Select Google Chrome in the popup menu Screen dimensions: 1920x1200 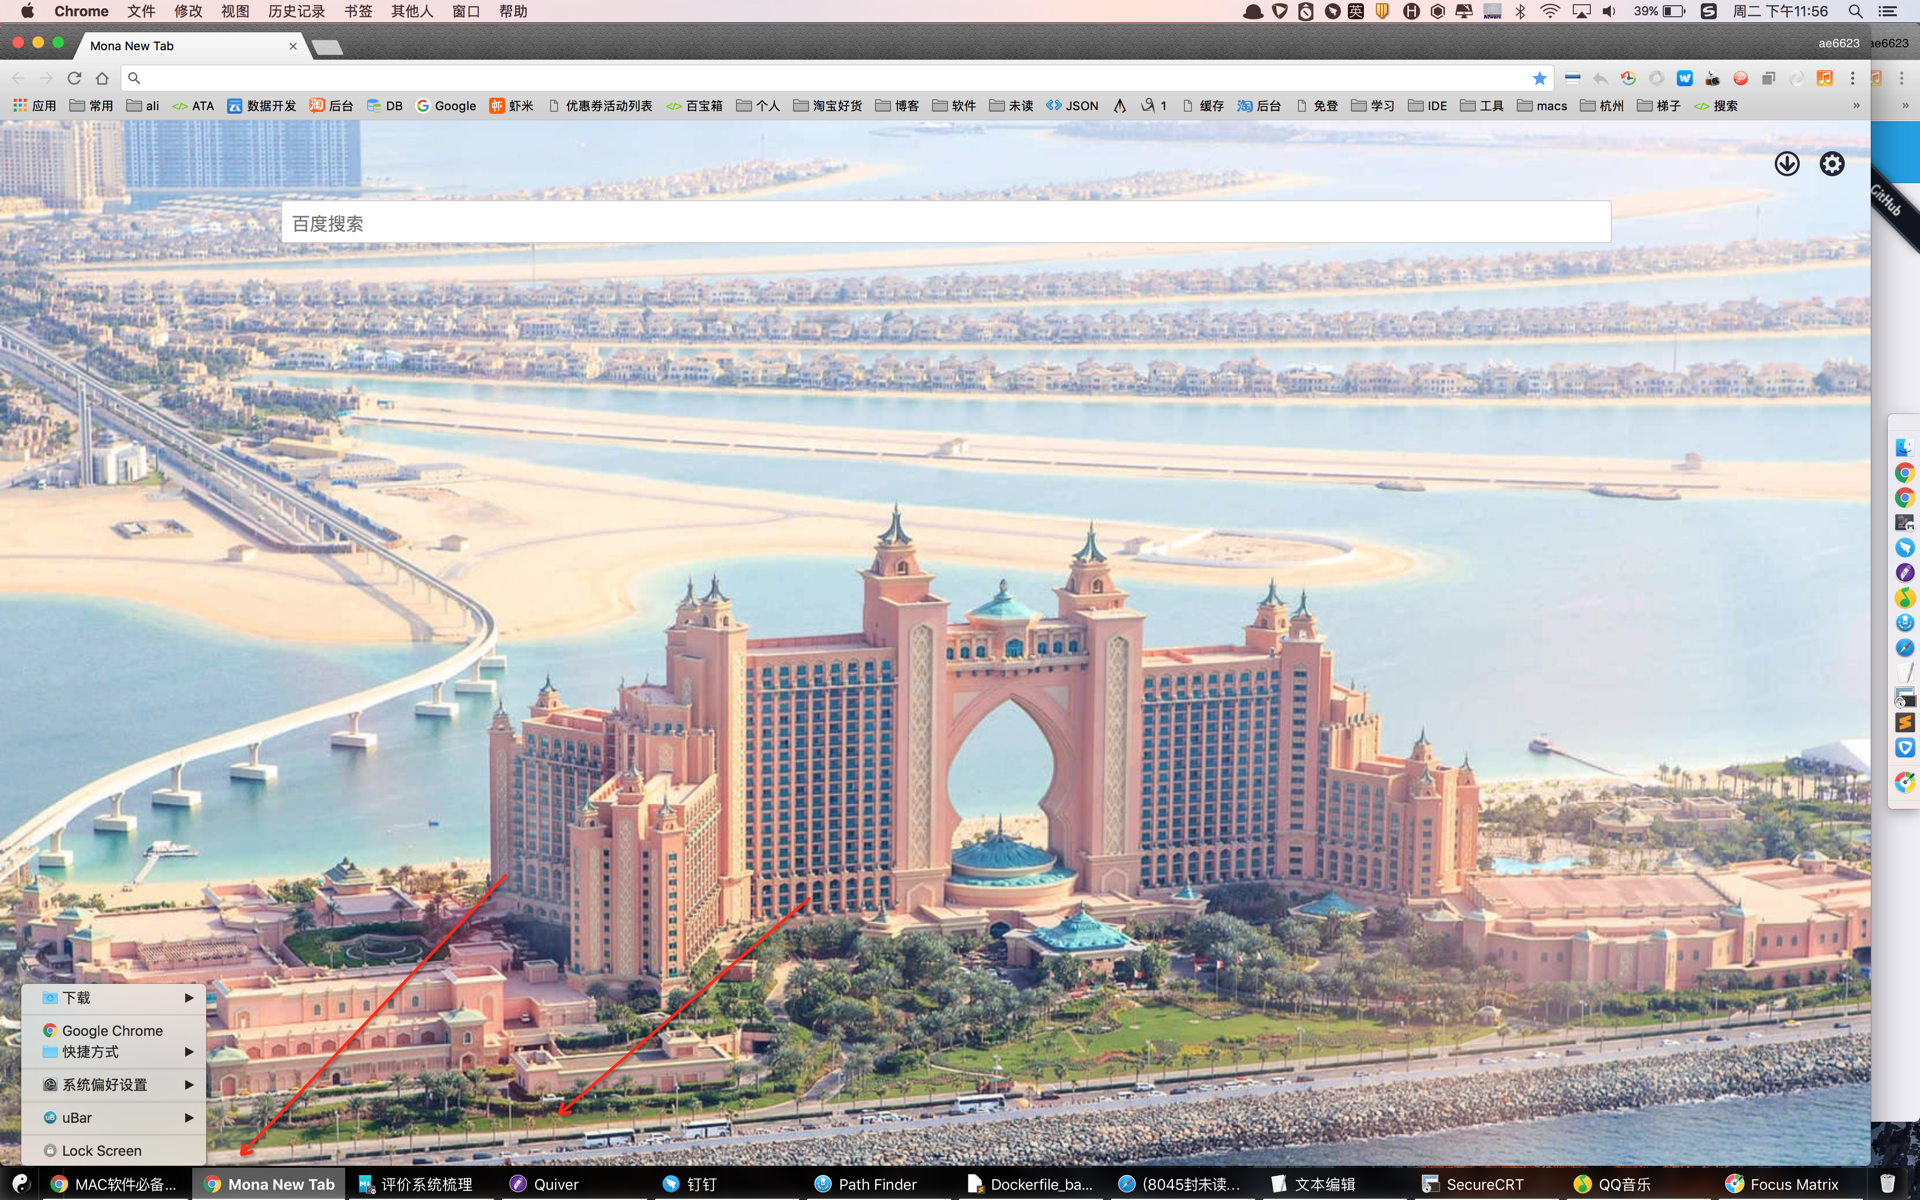point(114,1030)
